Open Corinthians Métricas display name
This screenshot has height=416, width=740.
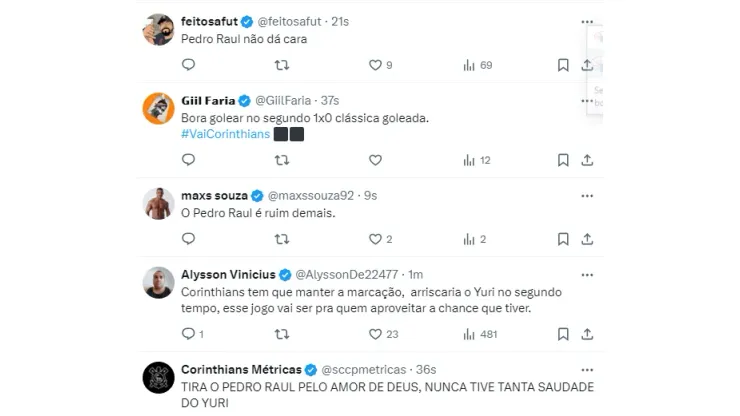click(241, 369)
